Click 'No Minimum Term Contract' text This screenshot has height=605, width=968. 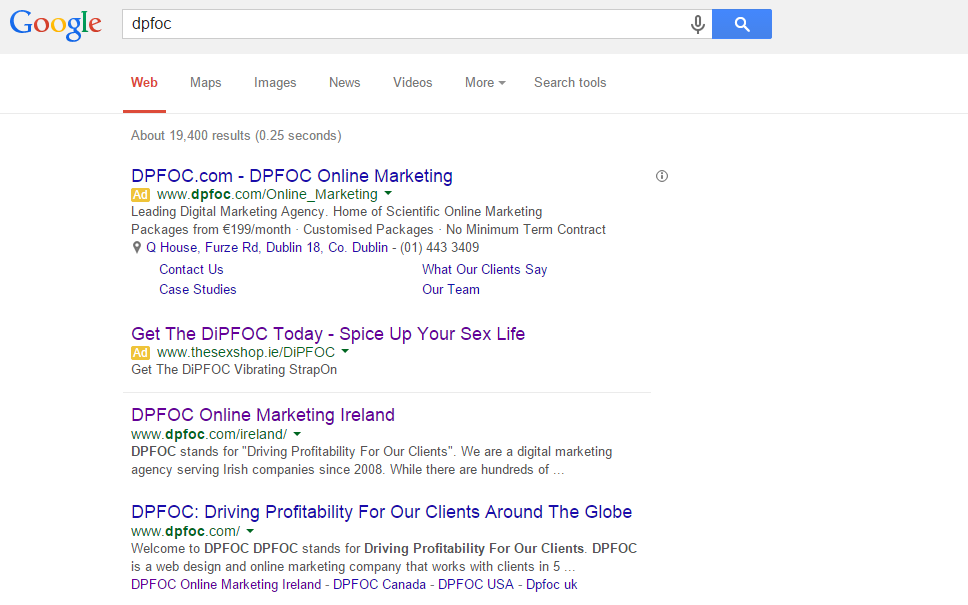tap(525, 230)
